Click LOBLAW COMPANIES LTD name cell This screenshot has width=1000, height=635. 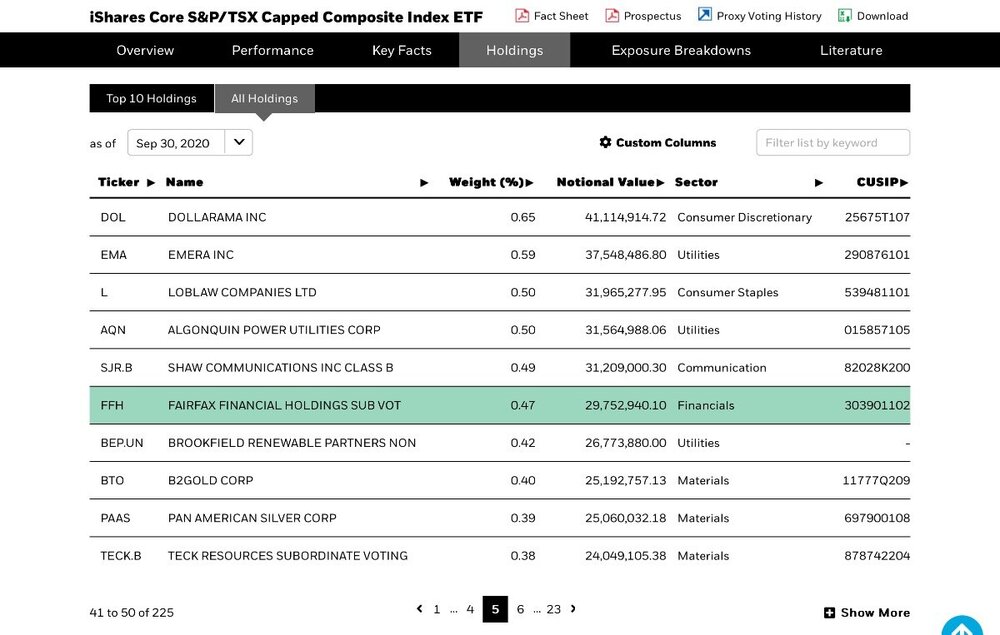pyautogui.click(x=242, y=293)
